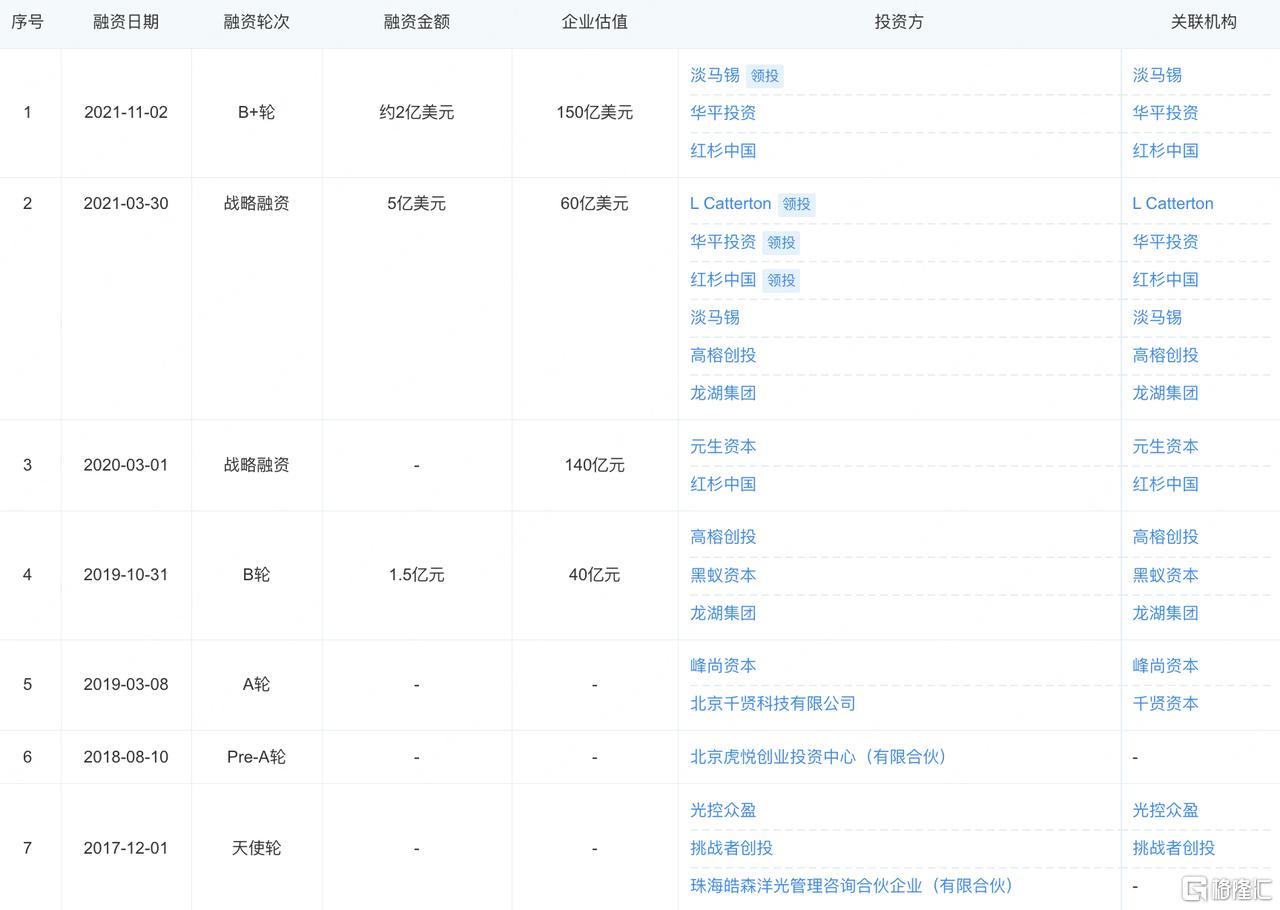Viewport: 1280px width, 910px height.
Task: Click 华平投资 under 关联机构 in 2021-03-30 row
Action: pos(1165,242)
